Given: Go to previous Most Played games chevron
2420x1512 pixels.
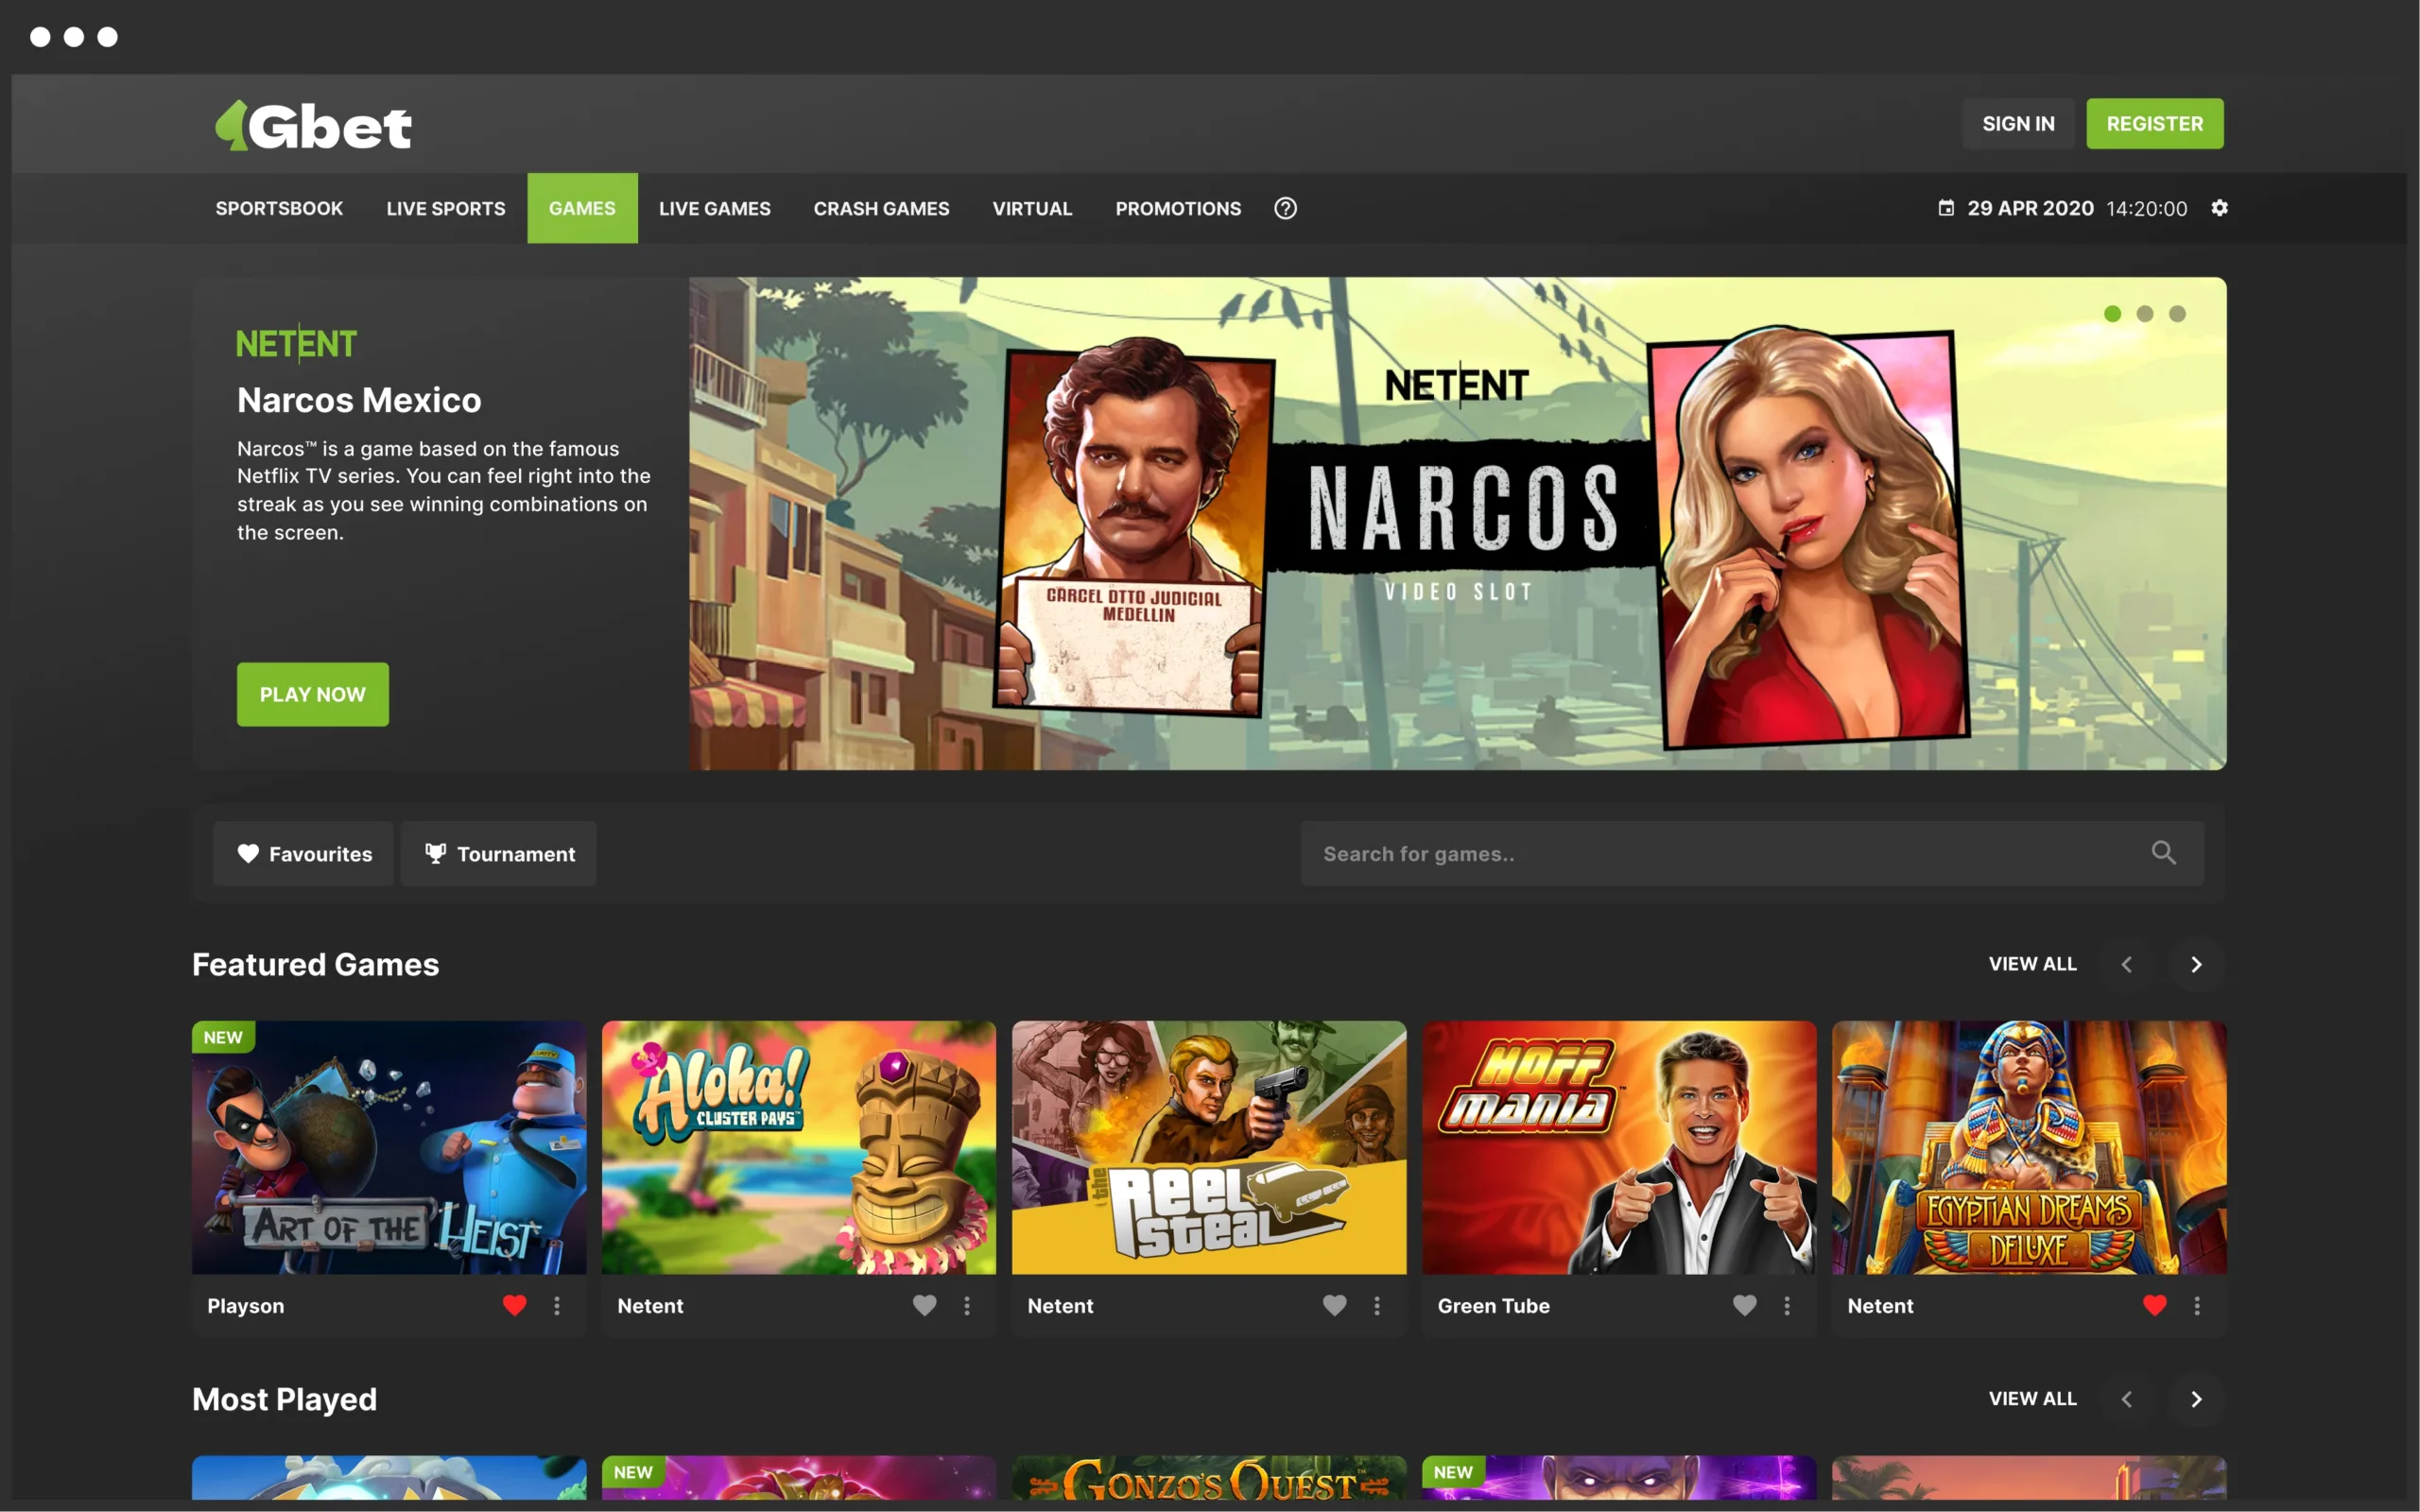Looking at the screenshot, I should tap(2127, 1399).
